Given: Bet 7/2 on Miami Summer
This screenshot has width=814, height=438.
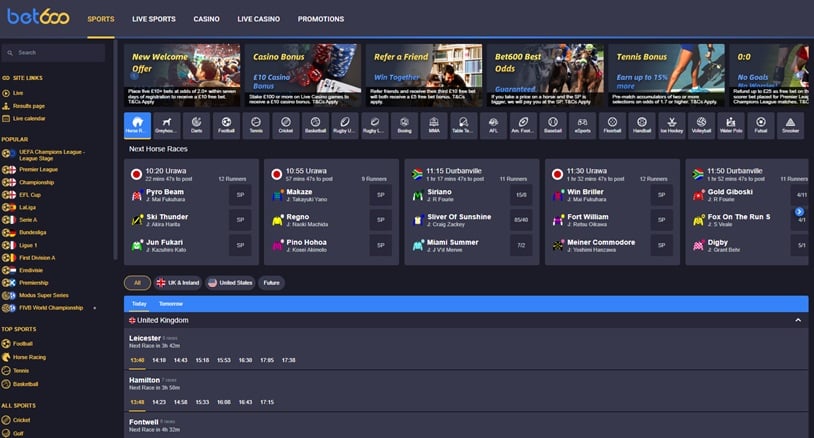Looking at the screenshot, I should (521, 245).
